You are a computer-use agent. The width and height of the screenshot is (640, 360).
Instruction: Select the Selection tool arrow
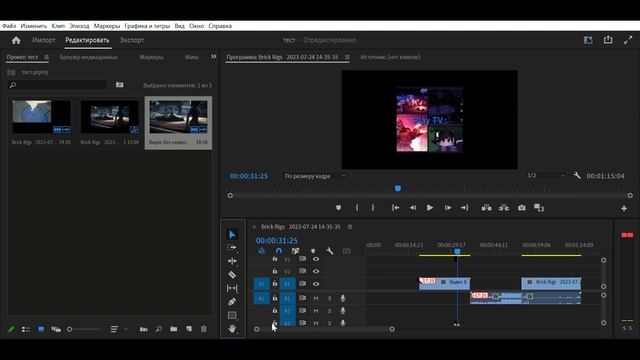point(232,234)
